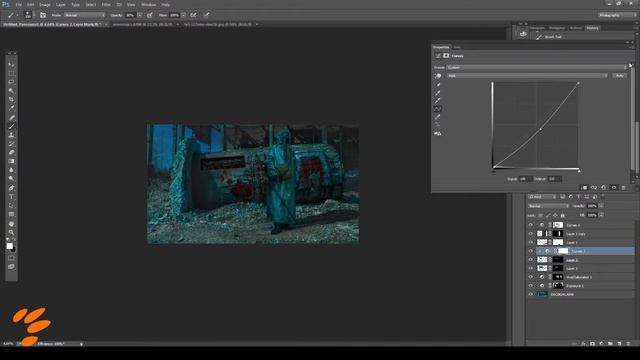Select the Zoom tool
Image resolution: width=640 pixels, height=360 pixels.
(11, 232)
